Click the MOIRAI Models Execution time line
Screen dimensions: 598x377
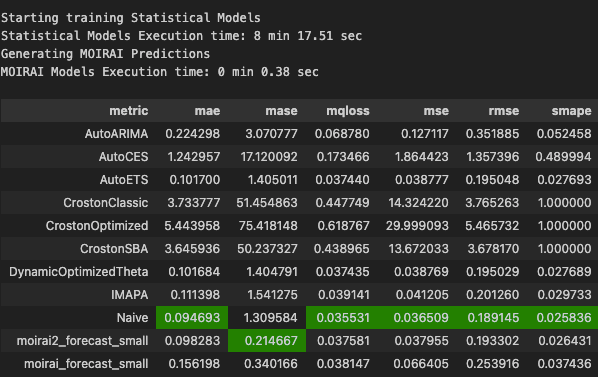click(159, 72)
